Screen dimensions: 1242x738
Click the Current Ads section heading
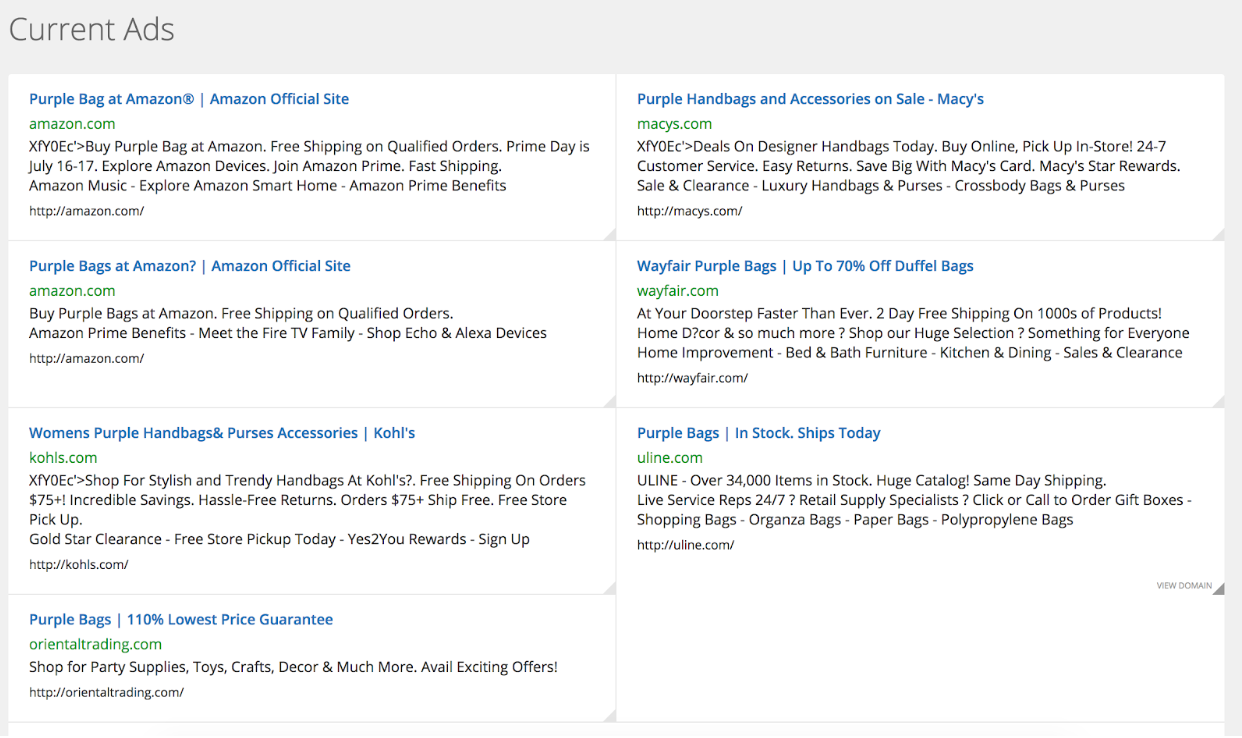click(x=92, y=30)
